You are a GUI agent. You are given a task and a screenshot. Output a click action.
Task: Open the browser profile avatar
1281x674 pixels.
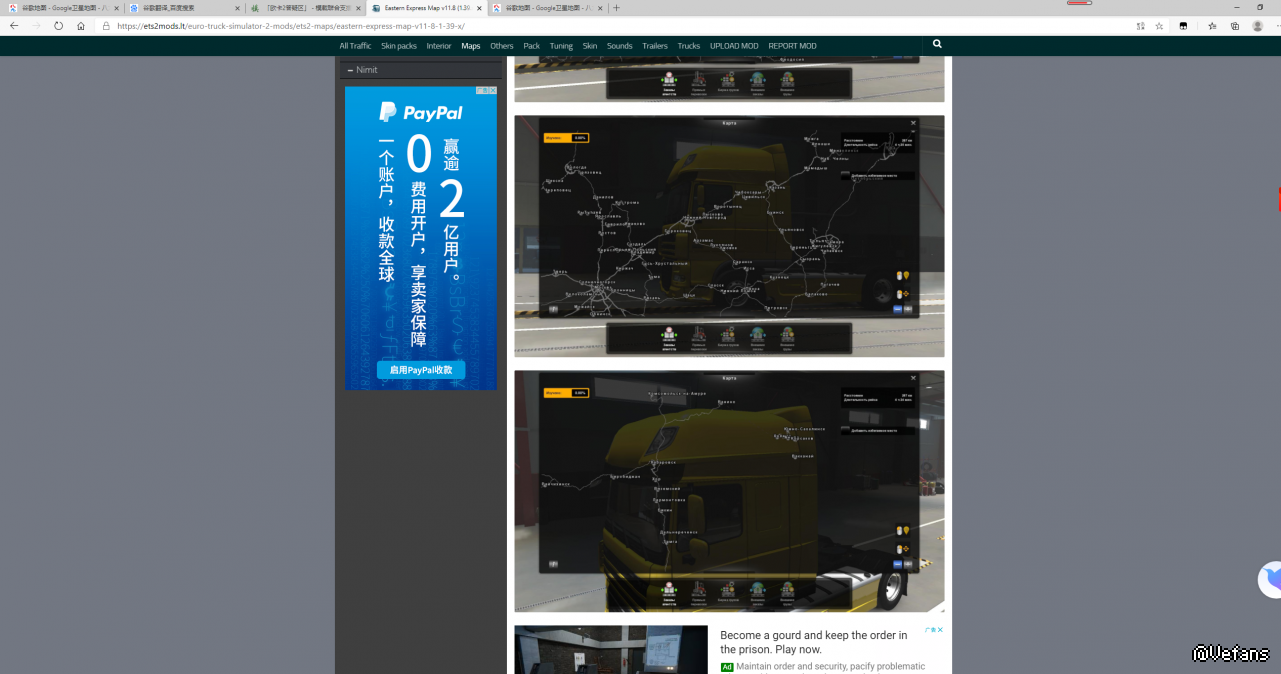1258,26
